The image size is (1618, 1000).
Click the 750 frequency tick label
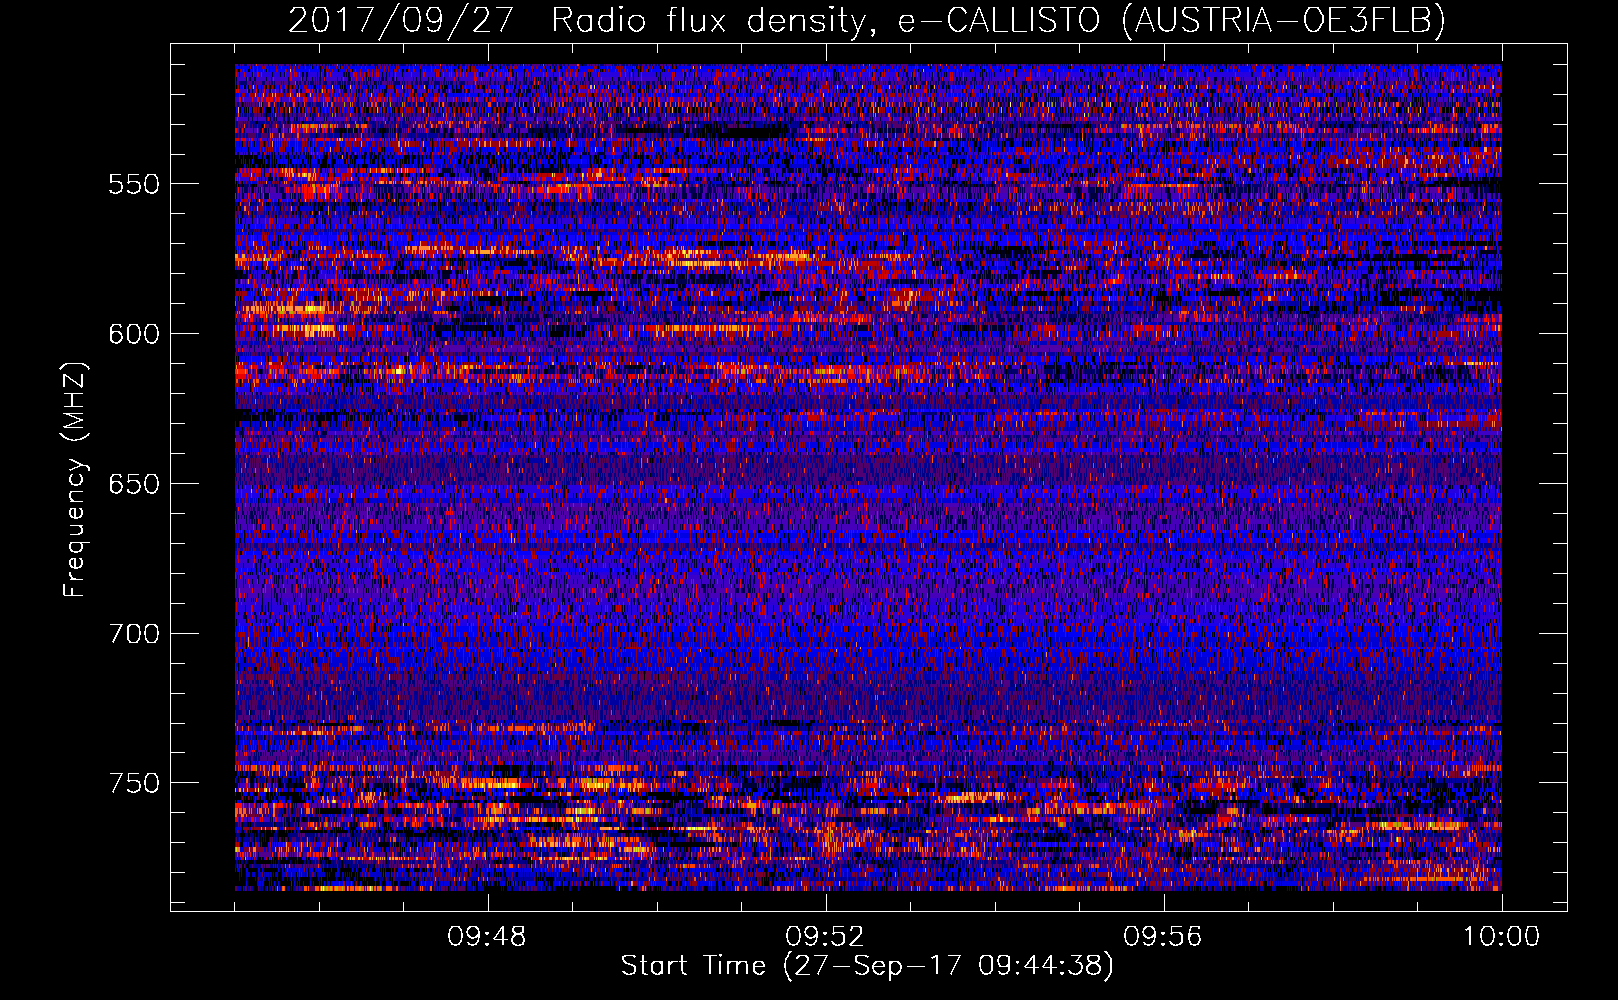(134, 783)
